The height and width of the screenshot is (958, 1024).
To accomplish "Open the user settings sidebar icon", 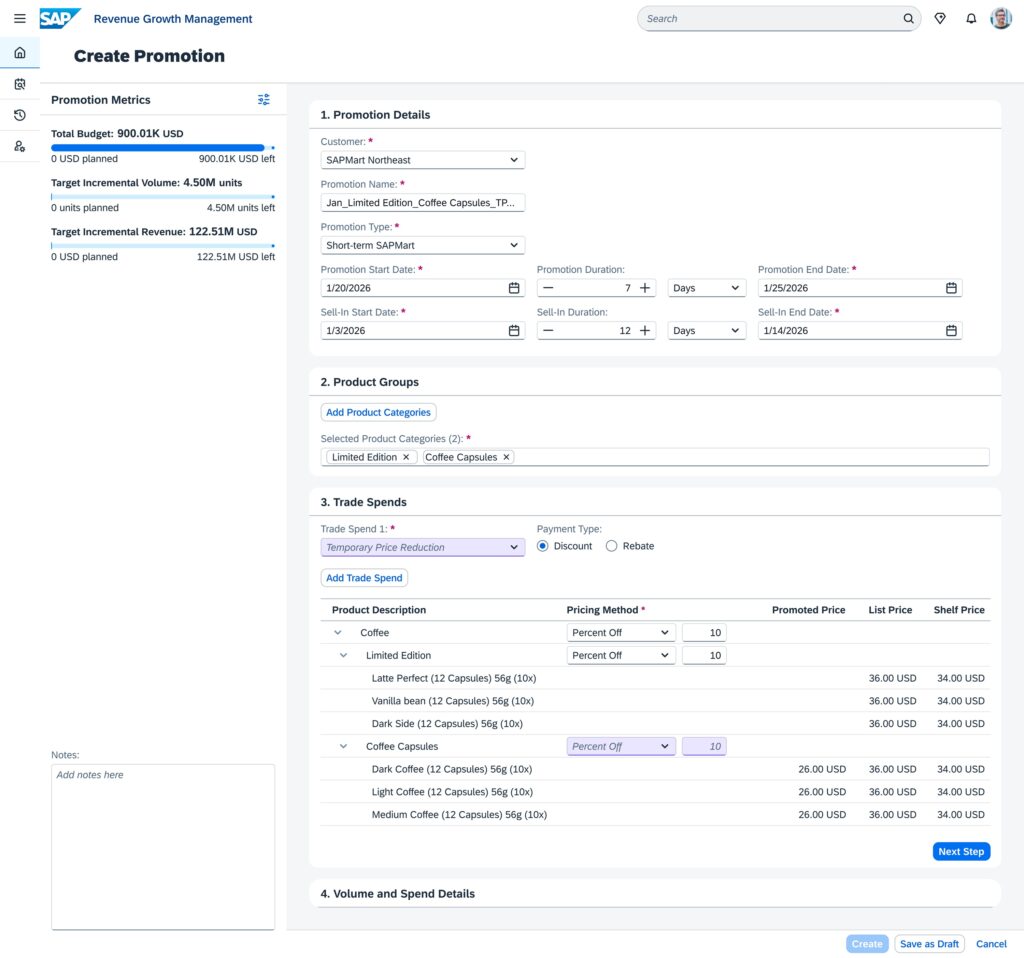I will pyautogui.click(x=20, y=146).
